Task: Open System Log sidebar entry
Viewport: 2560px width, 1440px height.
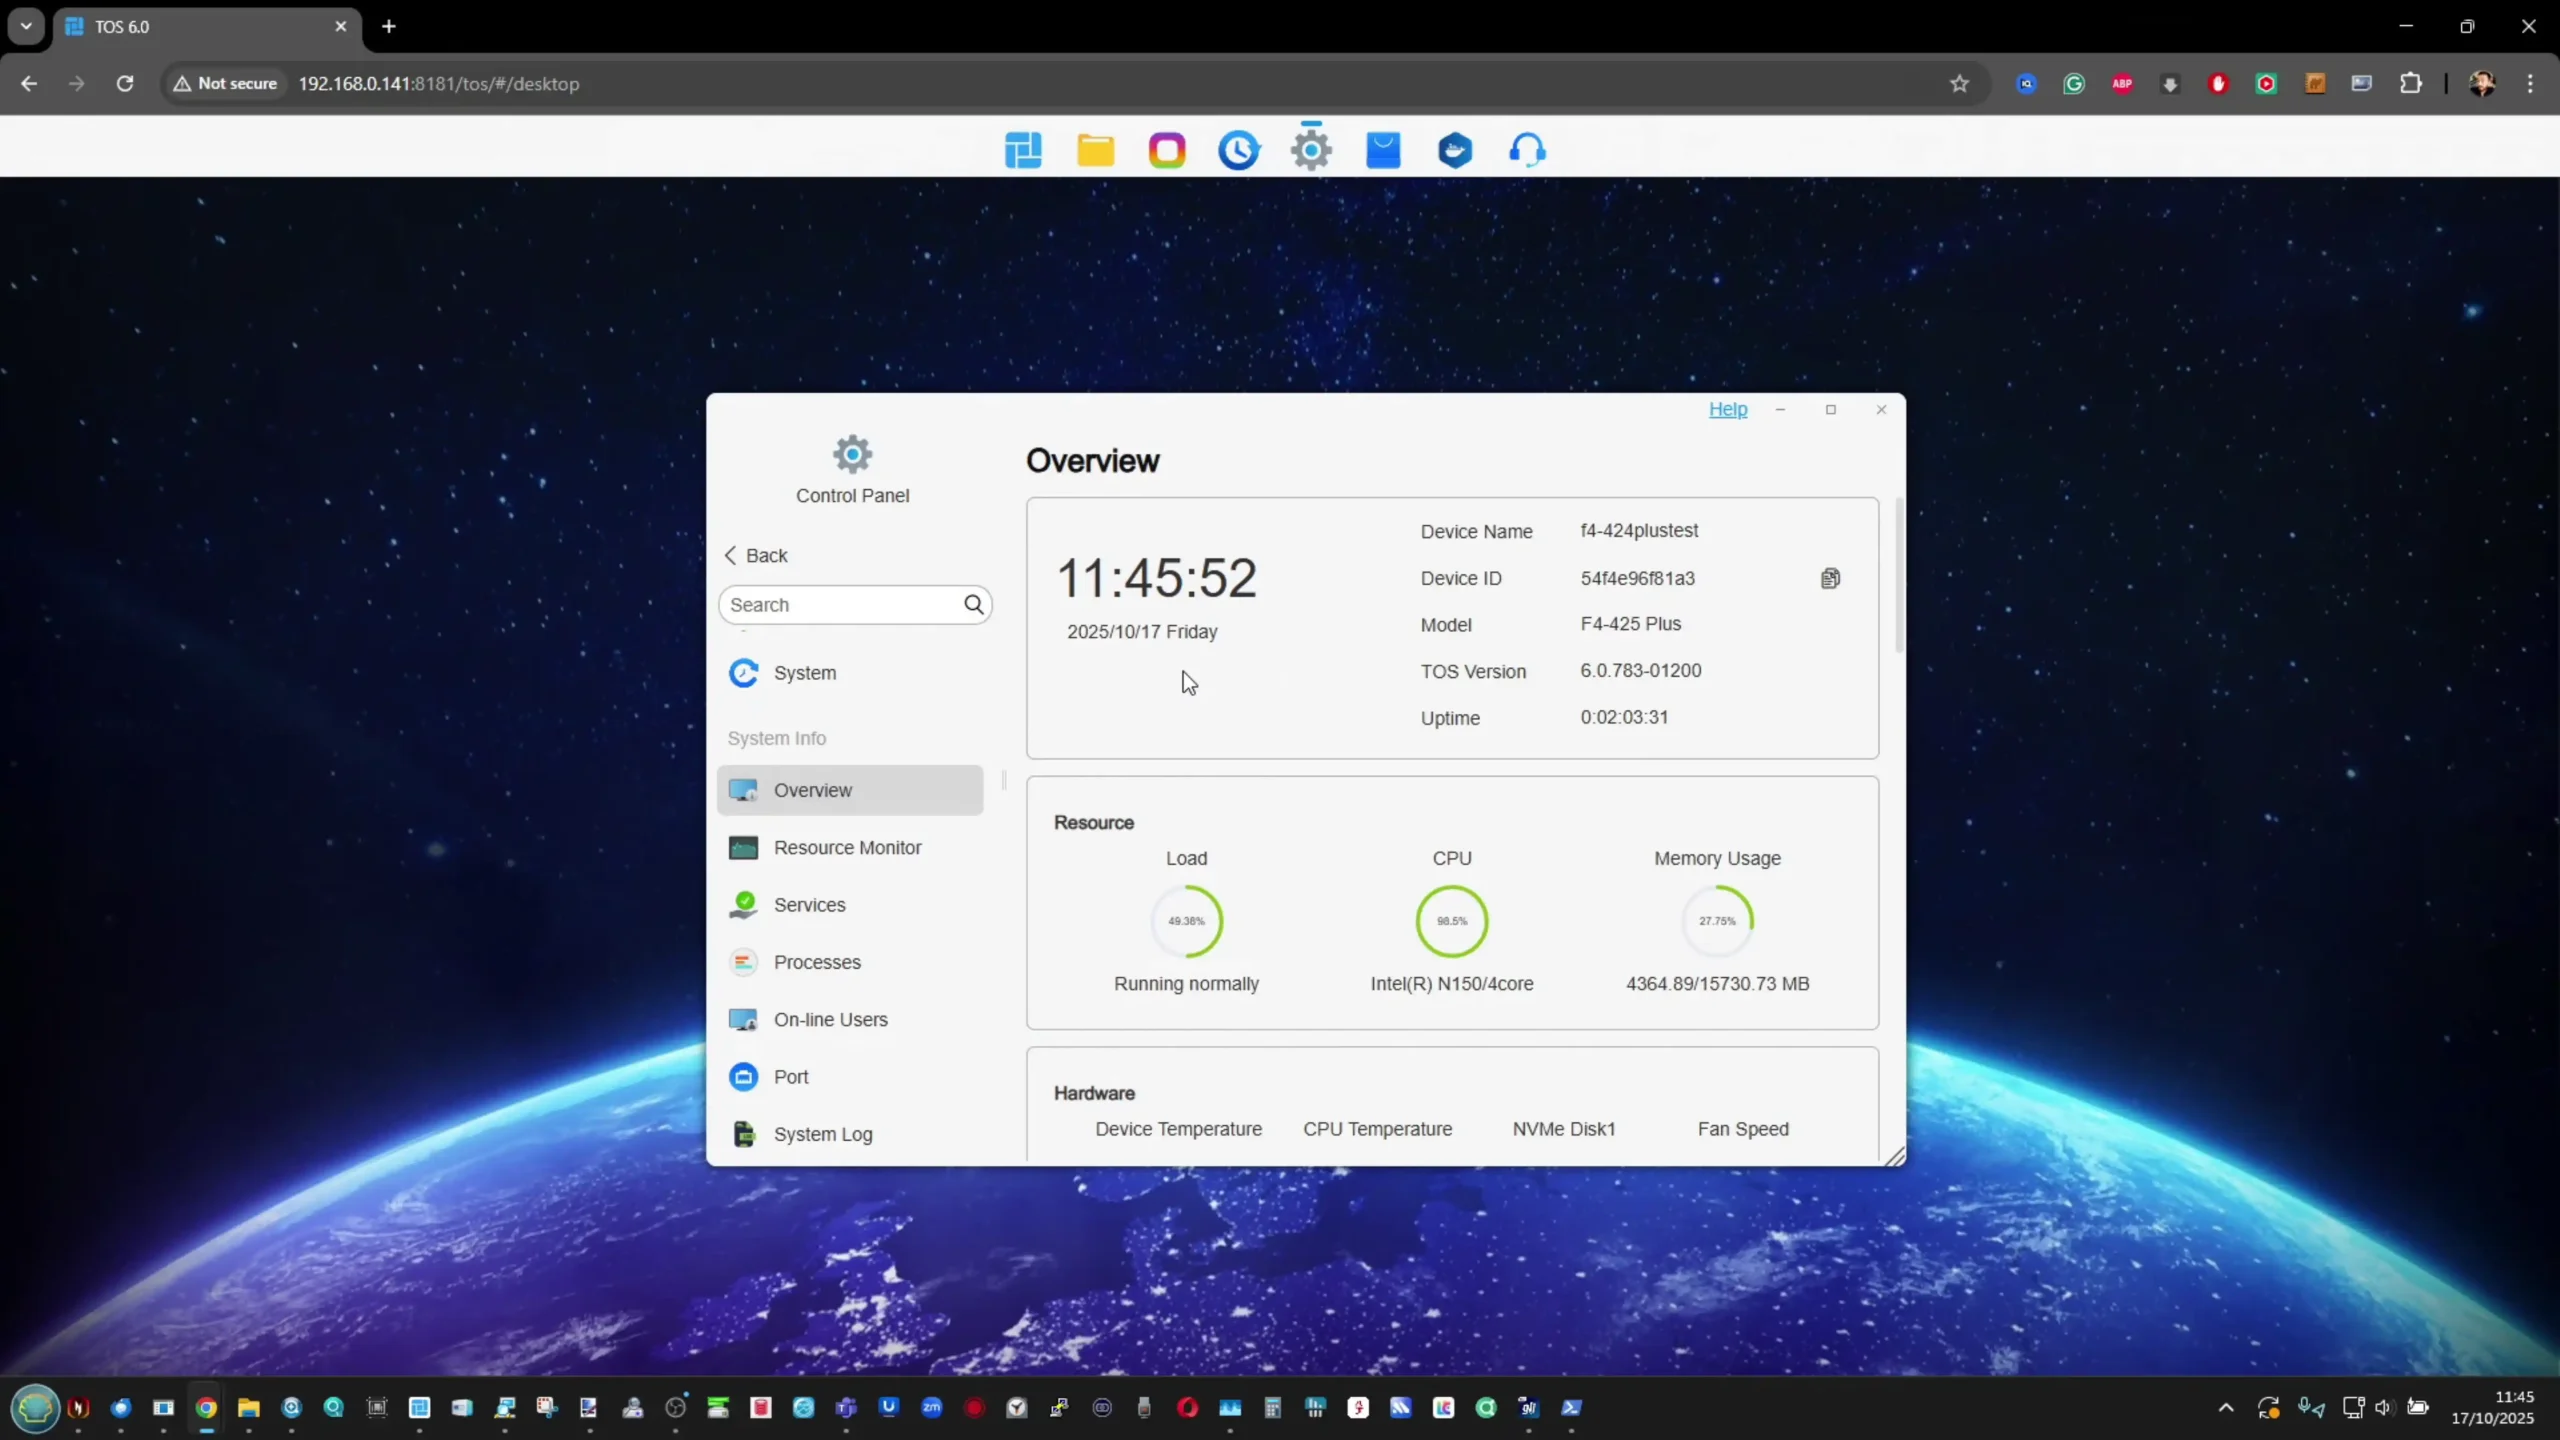Action: click(x=822, y=1134)
